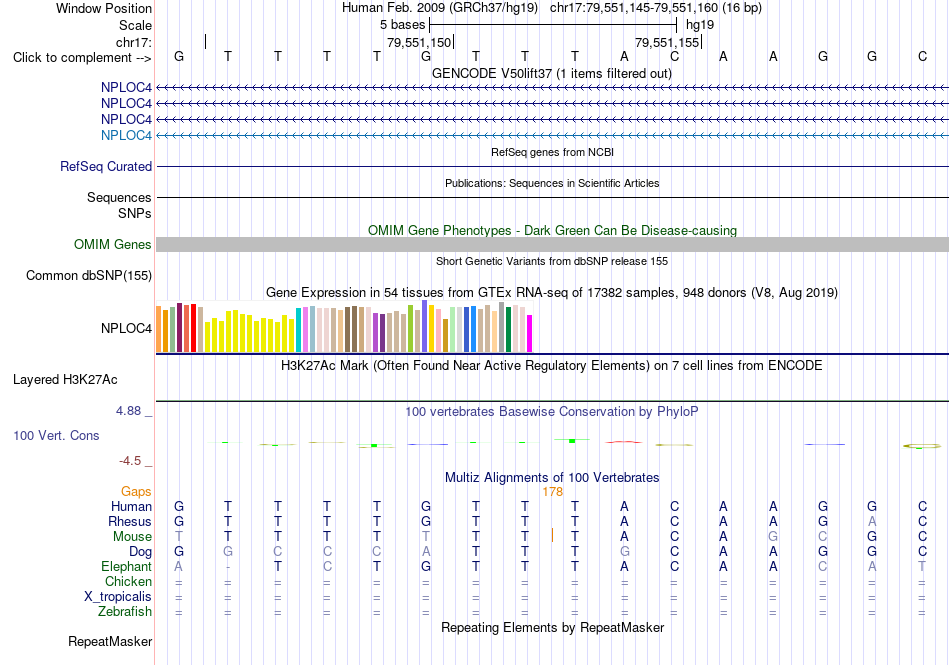Image resolution: width=950 pixels, height=665 pixels.
Task: Click 'RefSeq genes from NCBI' title
Action: coord(552,152)
